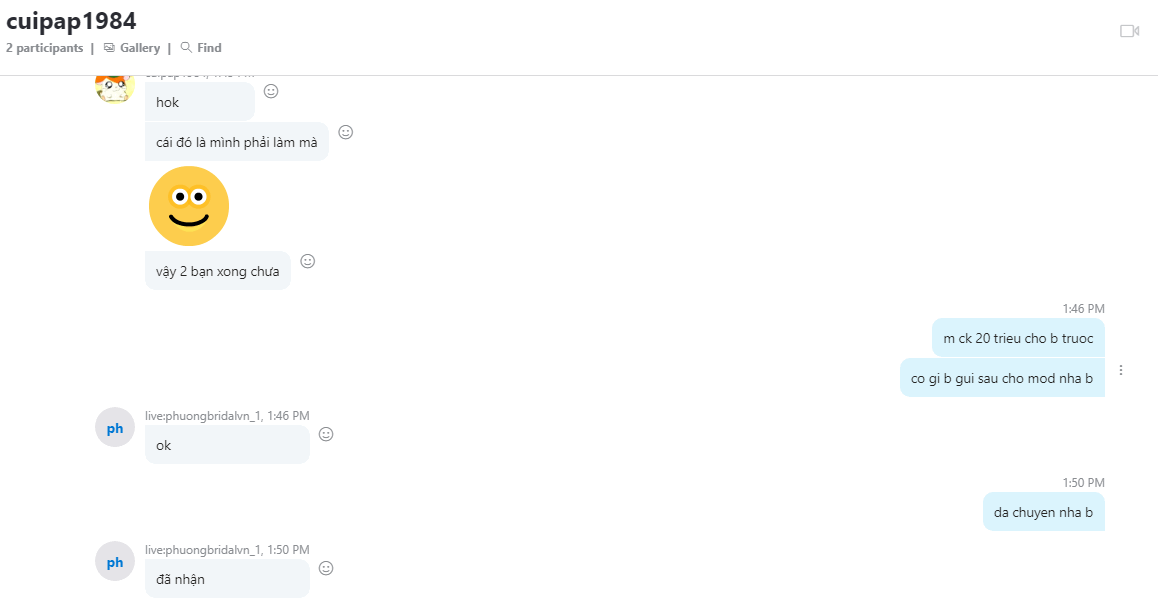
Task: Open the Gallery of shared media
Action: pyautogui.click(x=131, y=48)
